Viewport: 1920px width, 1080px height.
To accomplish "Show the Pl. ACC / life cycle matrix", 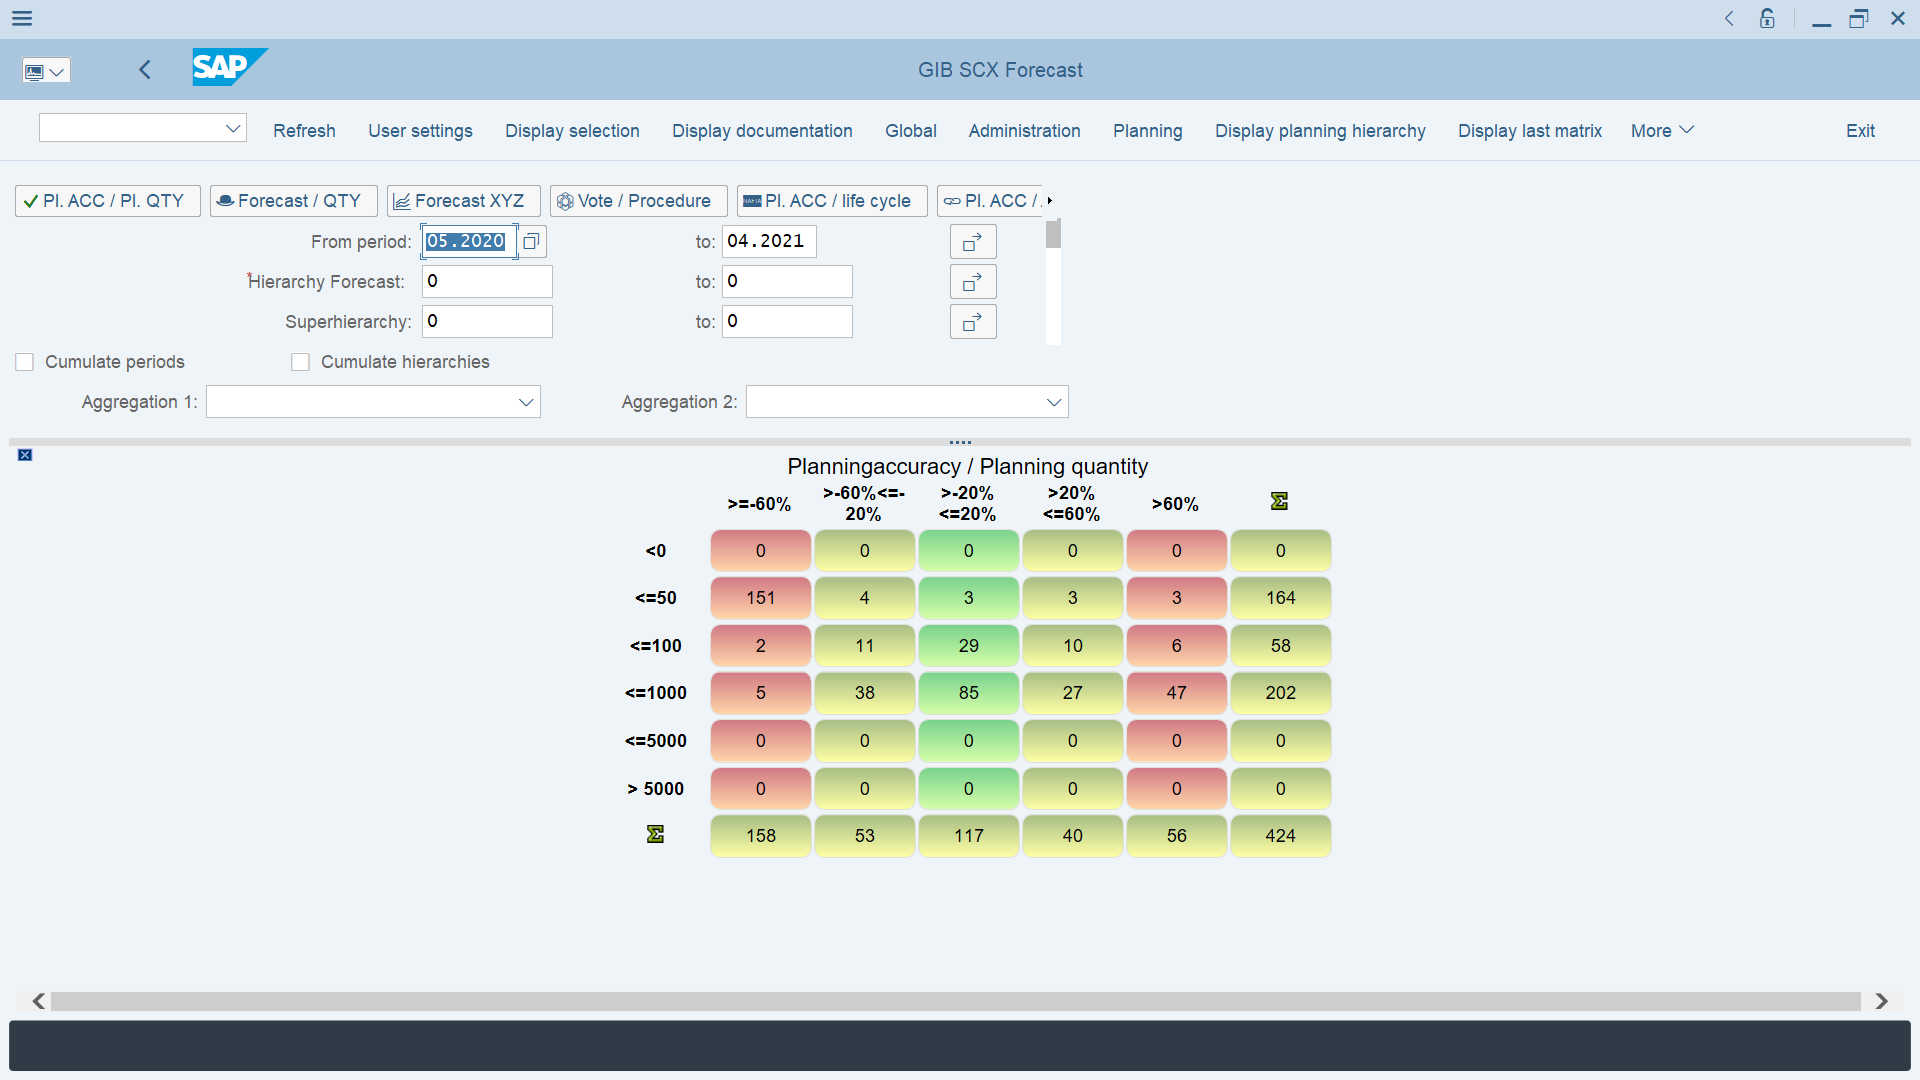I will point(831,200).
